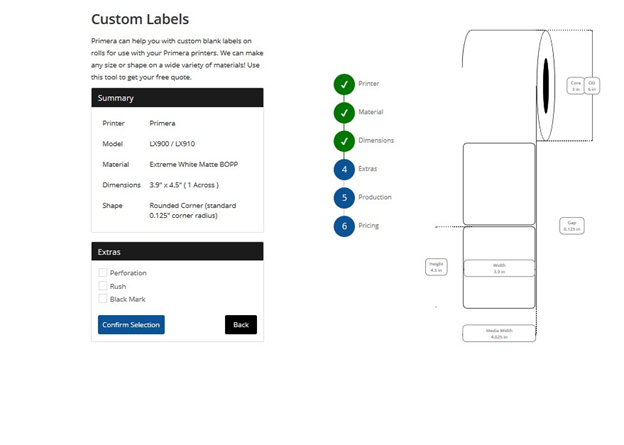Click the Gap 0.125 in diagram label

pos(572,226)
